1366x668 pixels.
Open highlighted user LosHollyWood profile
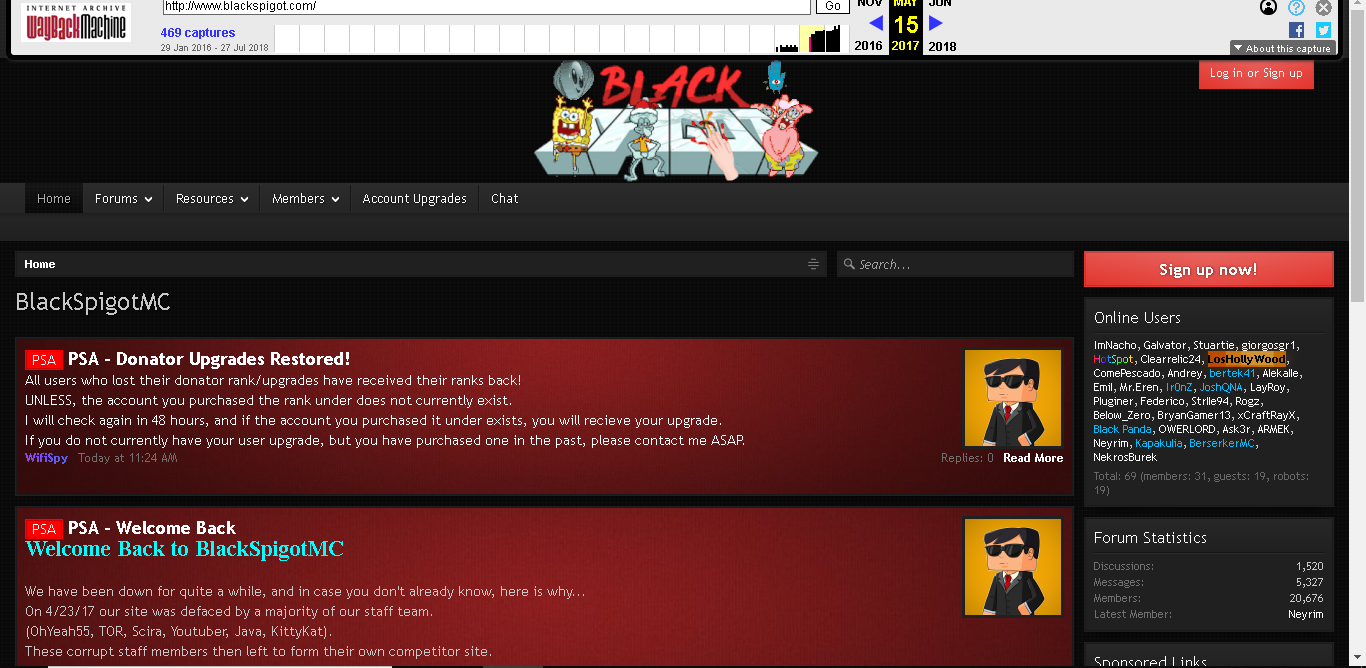1246,359
